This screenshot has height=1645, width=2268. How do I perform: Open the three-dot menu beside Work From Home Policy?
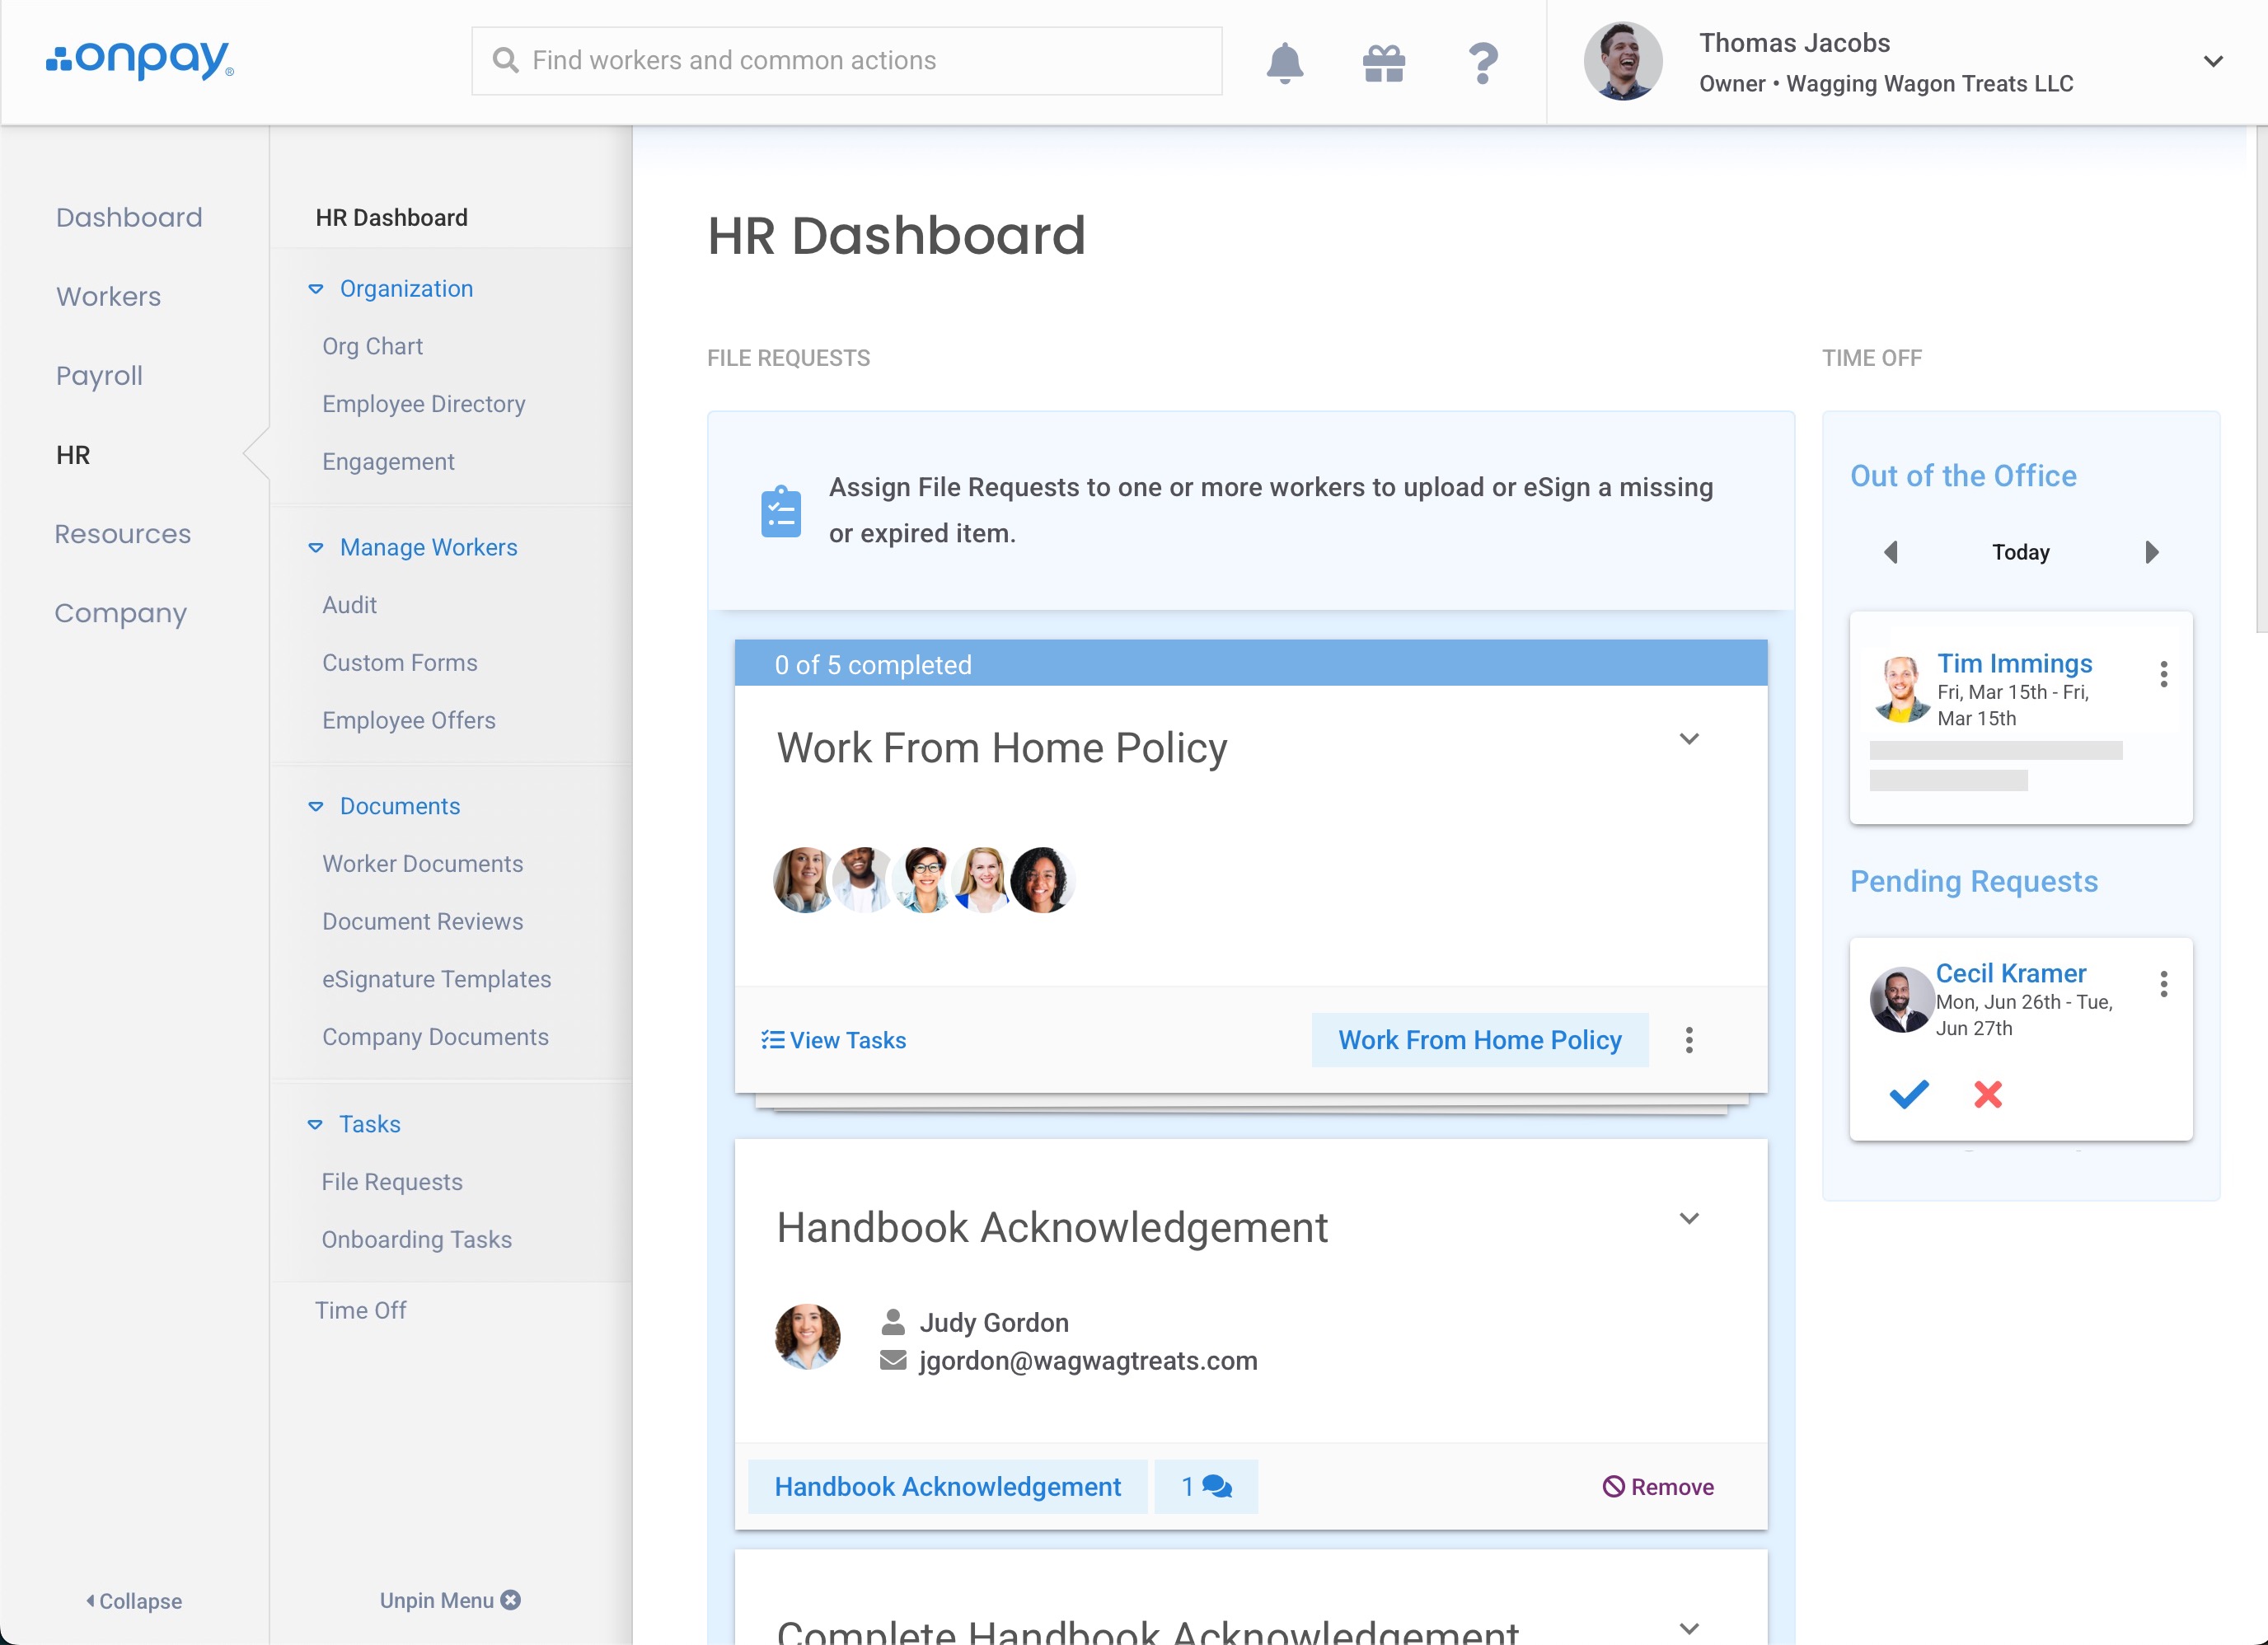pos(1689,1040)
